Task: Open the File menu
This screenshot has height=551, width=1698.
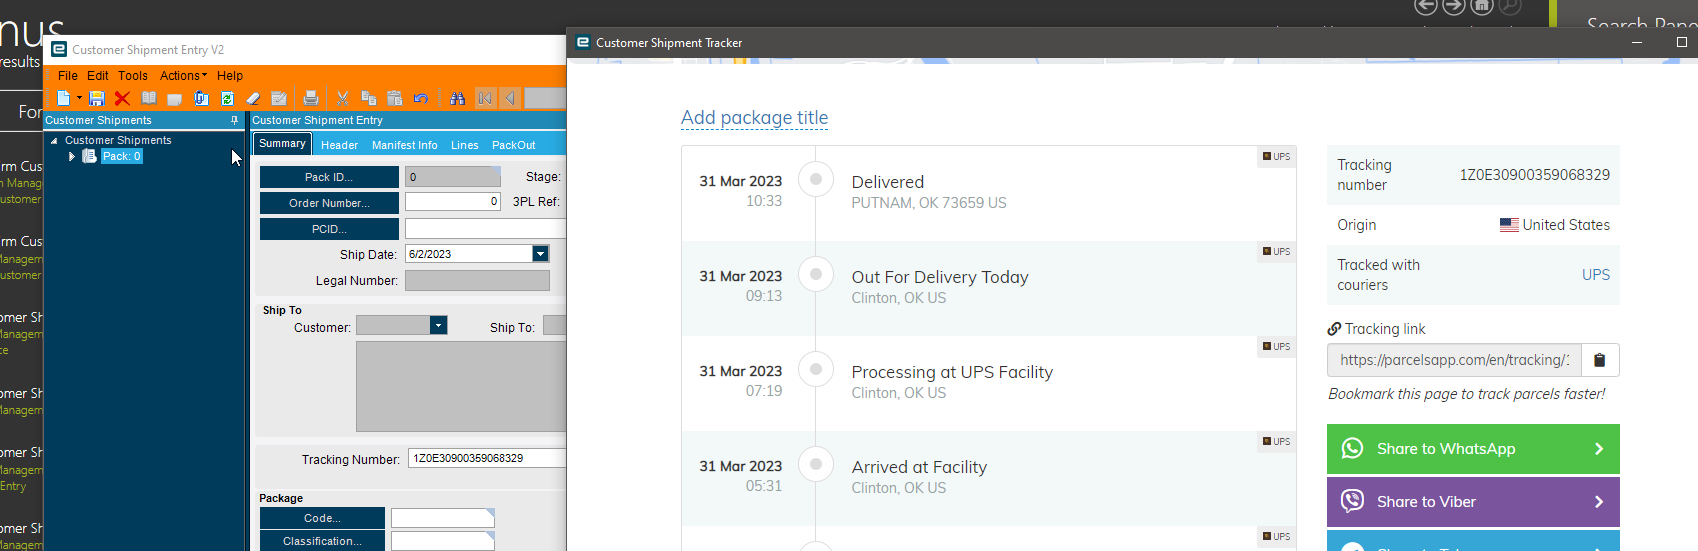Action: (68, 76)
